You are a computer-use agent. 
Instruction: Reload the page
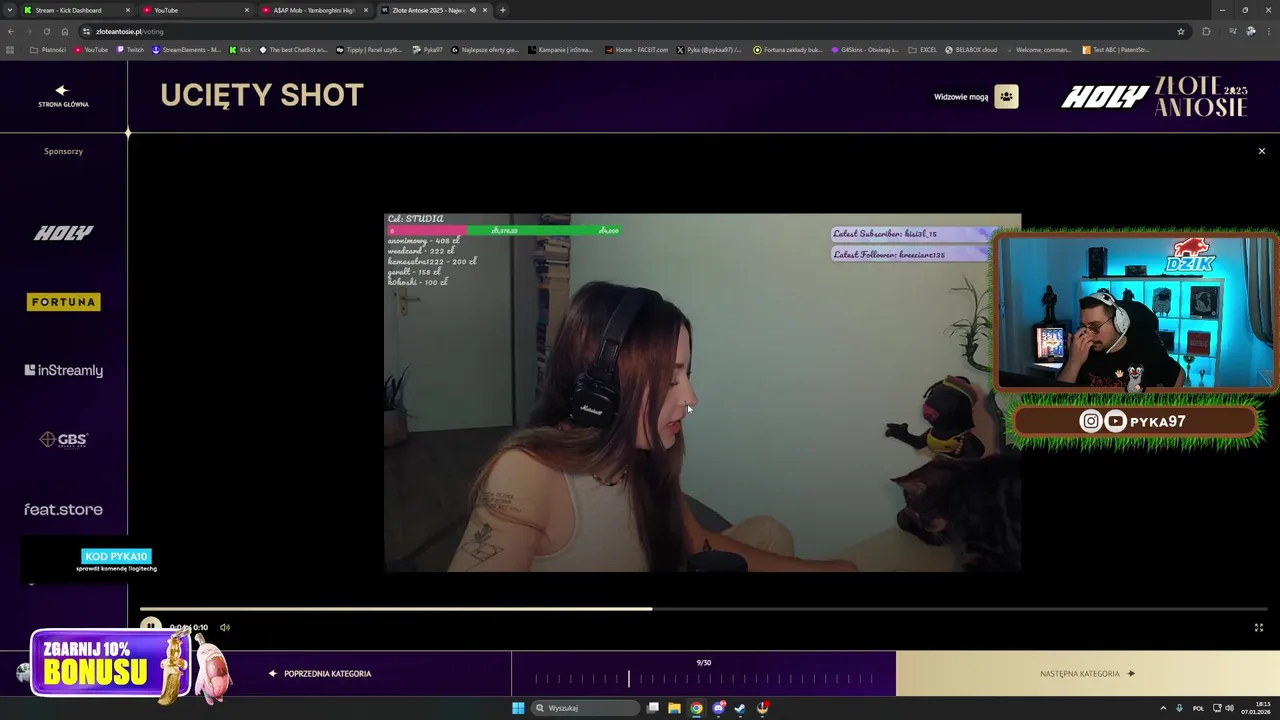click(x=46, y=31)
